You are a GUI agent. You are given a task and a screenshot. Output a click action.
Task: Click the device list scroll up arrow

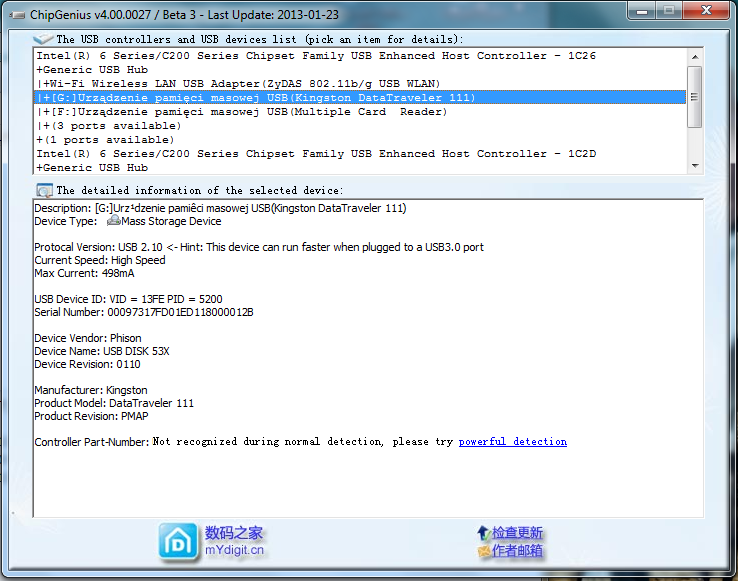click(x=695, y=57)
